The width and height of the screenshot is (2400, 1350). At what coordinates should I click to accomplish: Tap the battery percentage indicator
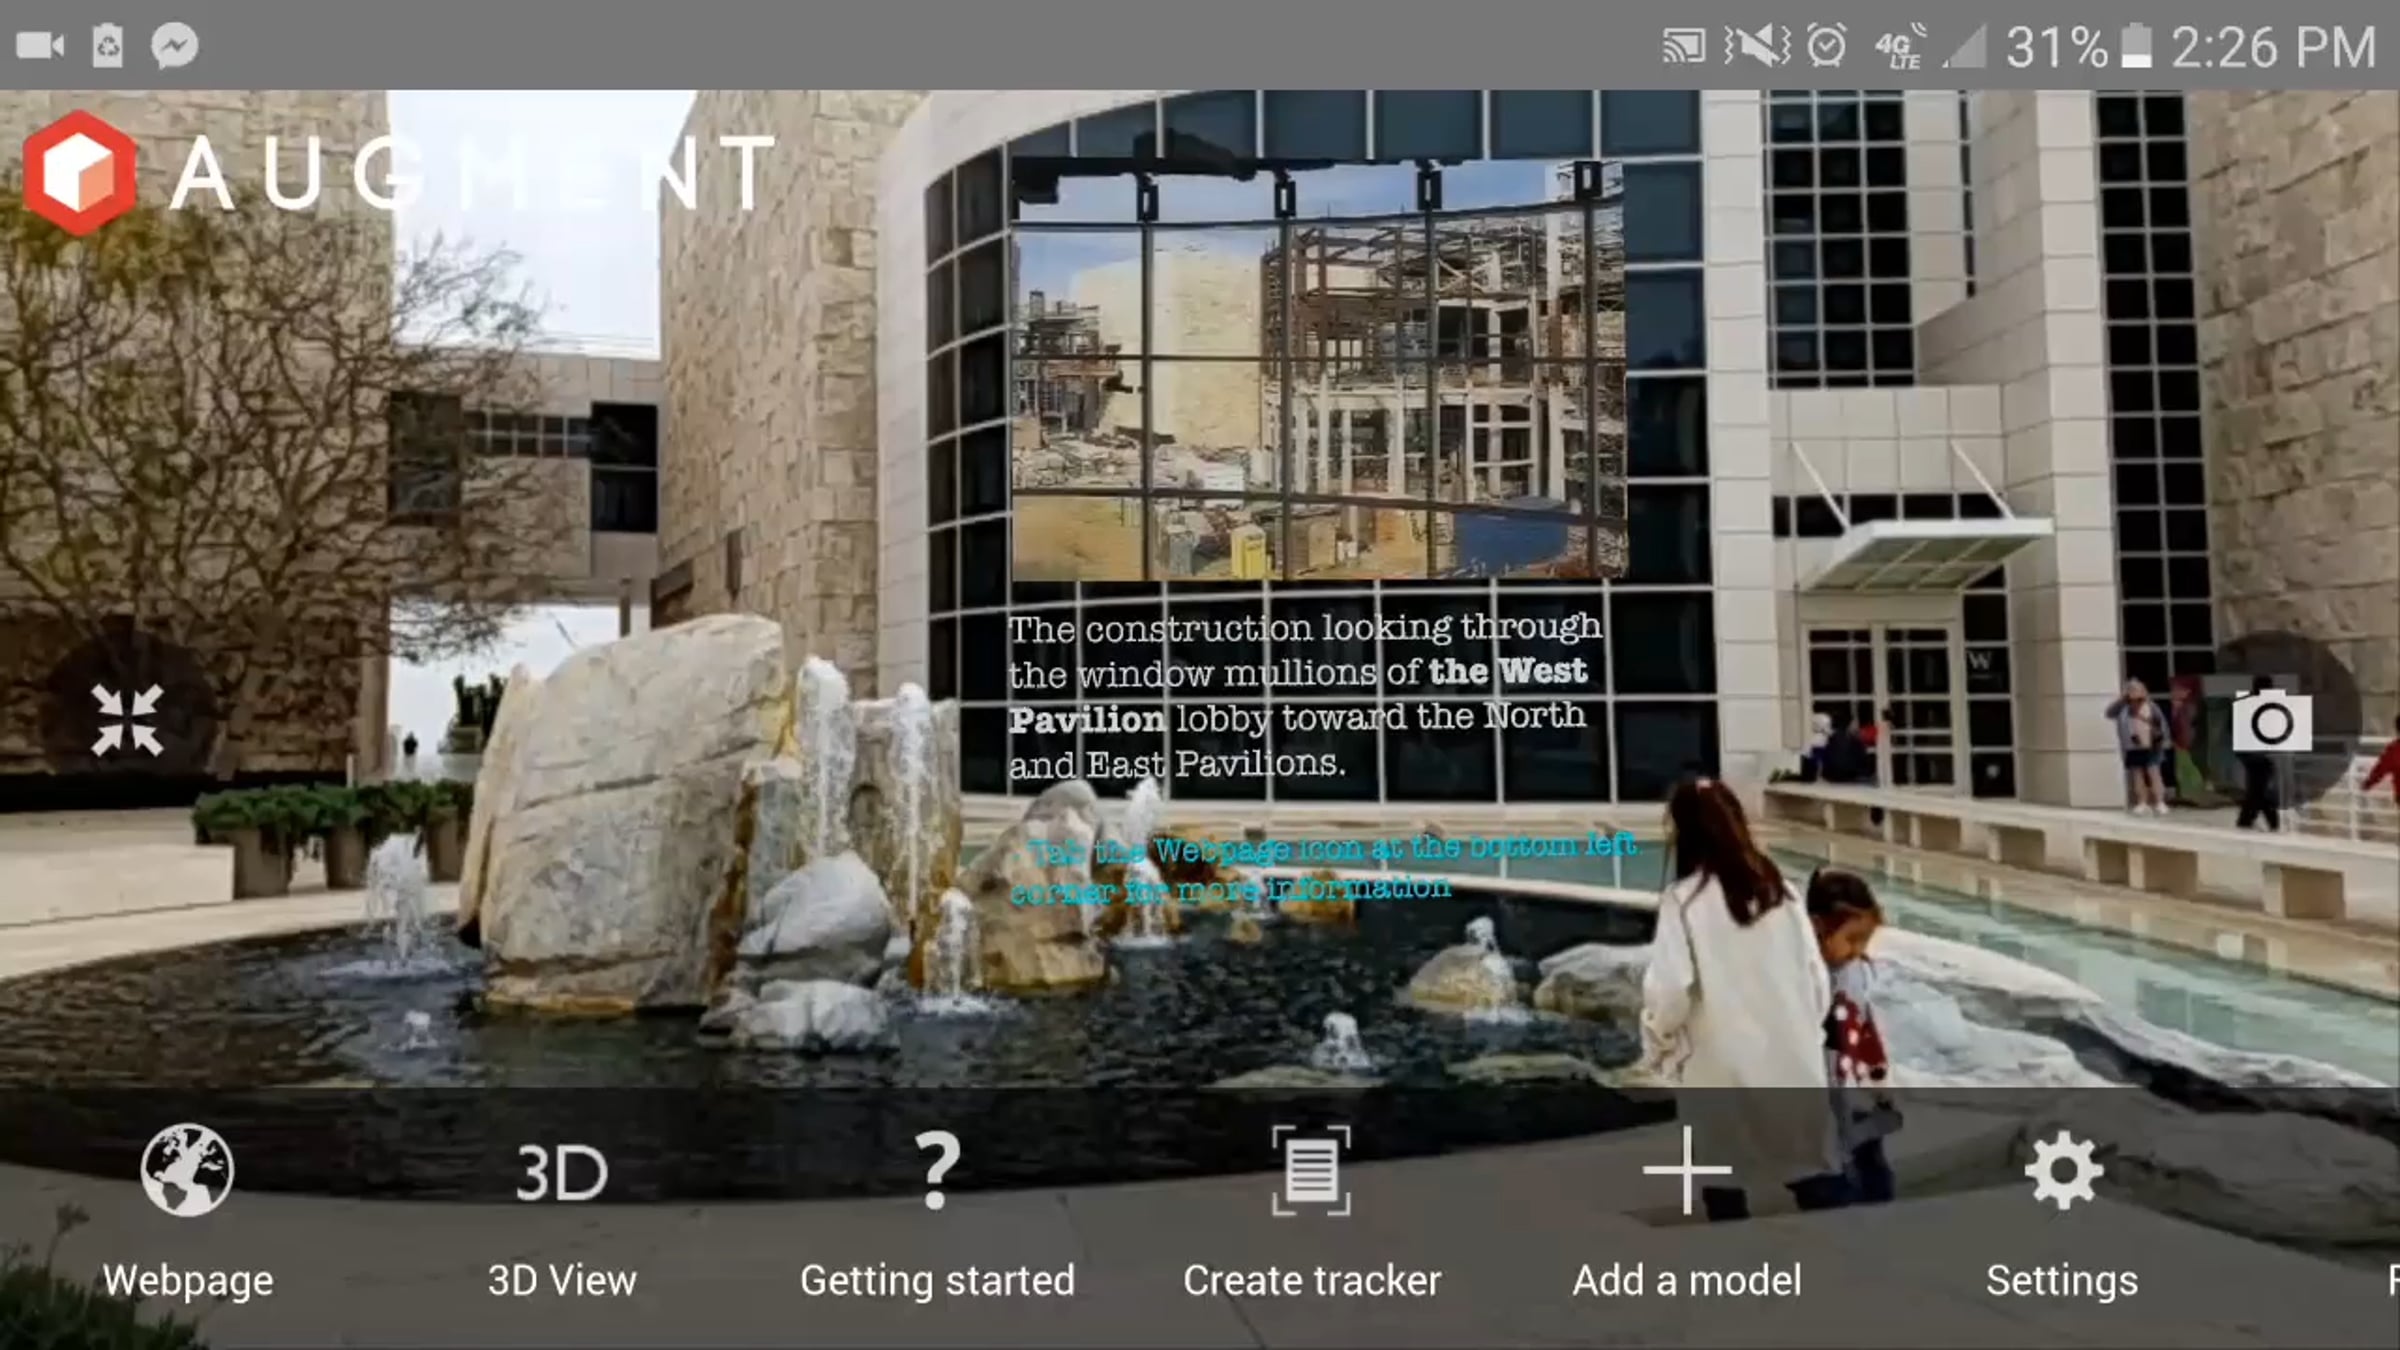tap(2056, 47)
